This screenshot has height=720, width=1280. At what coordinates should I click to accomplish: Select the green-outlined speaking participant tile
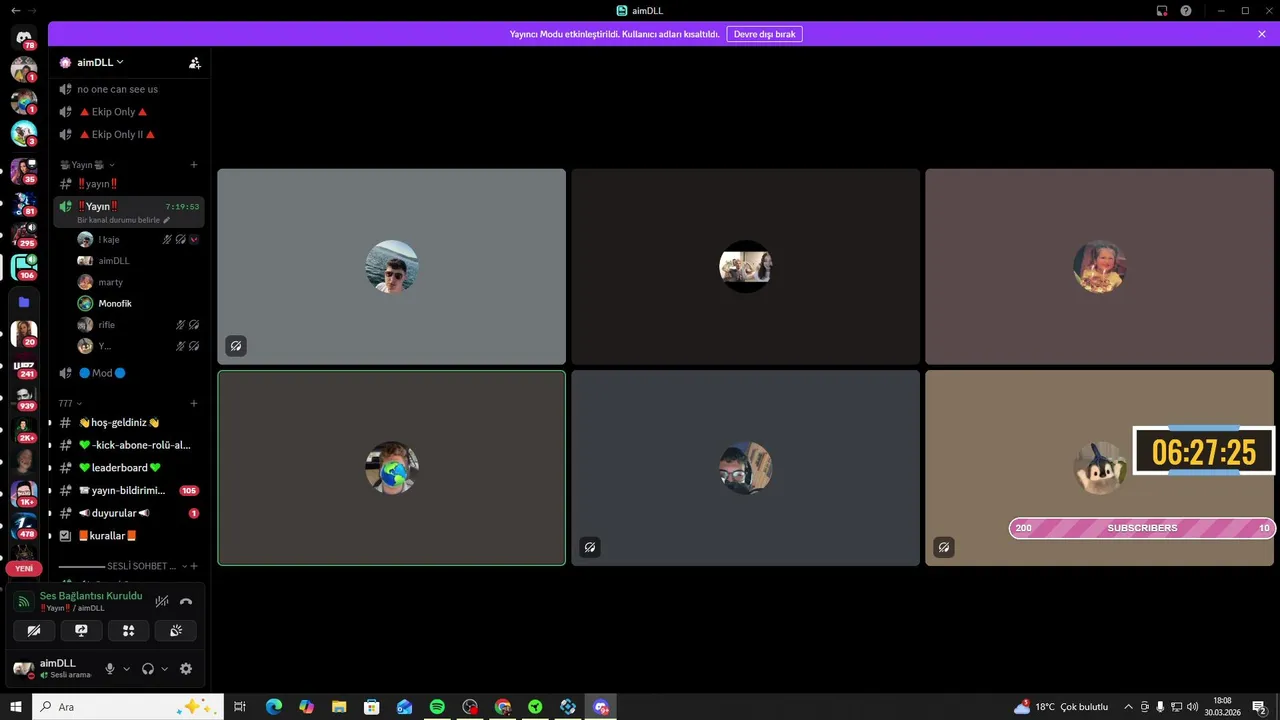(x=391, y=468)
